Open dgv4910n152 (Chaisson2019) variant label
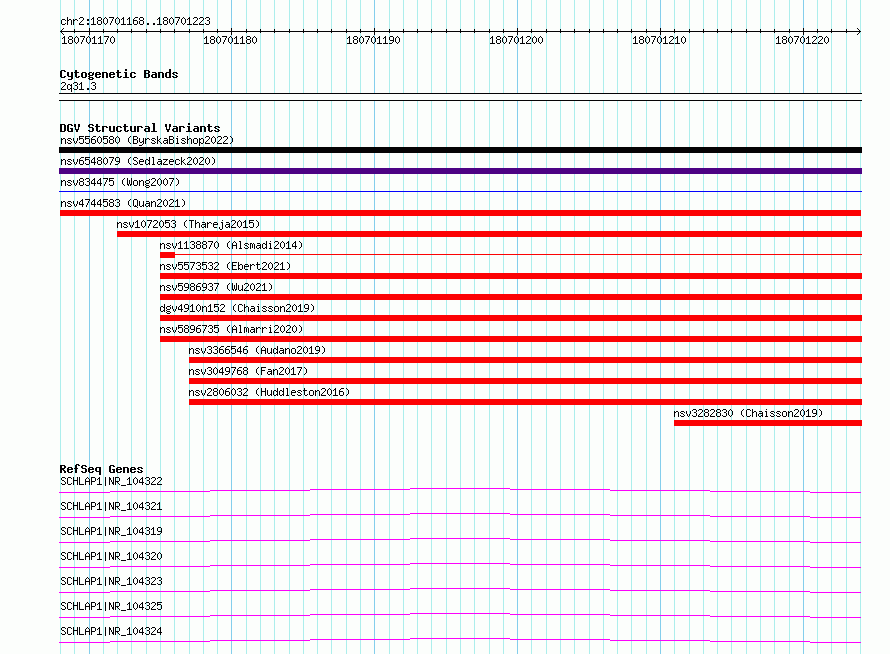 pos(237,308)
